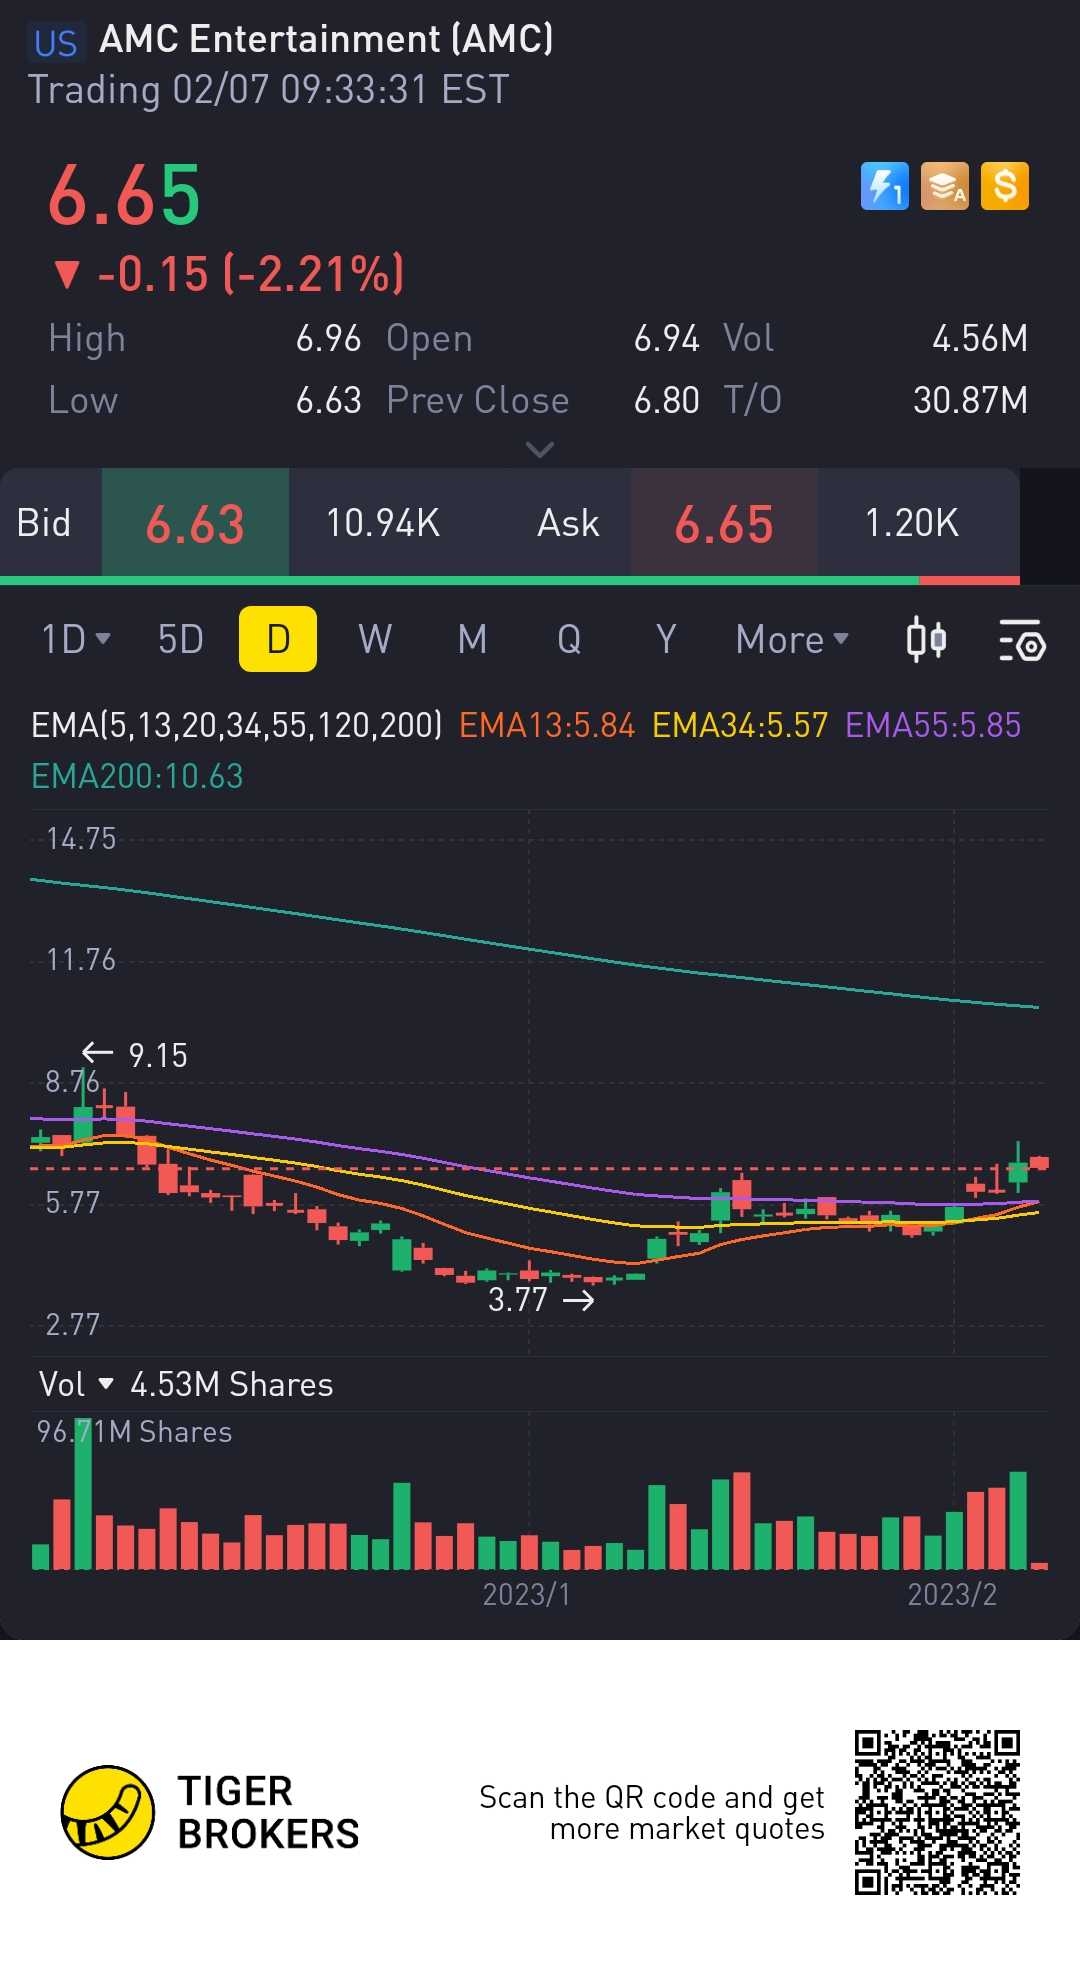1080x1985 pixels.
Task: Switch to the M monthly tab
Action: tap(472, 639)
